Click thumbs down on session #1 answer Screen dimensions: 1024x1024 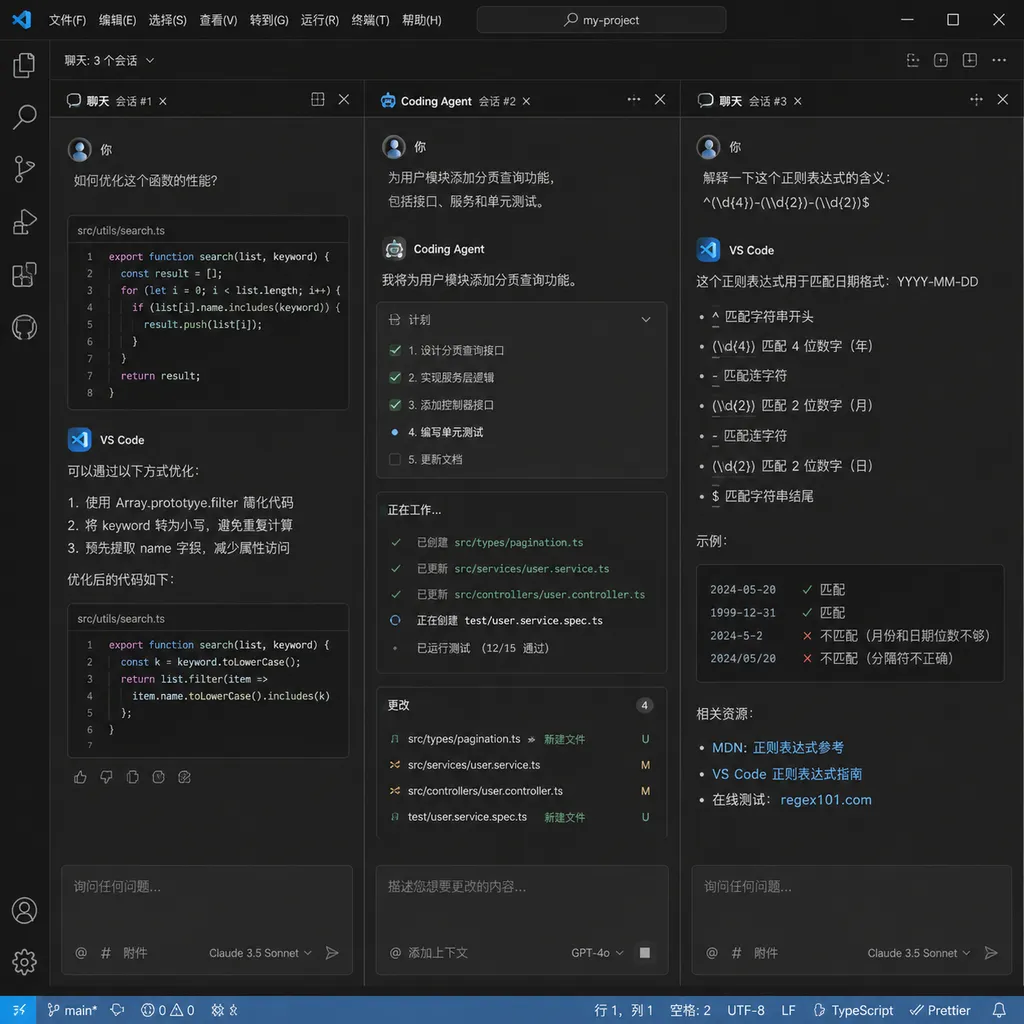point(106,777)
